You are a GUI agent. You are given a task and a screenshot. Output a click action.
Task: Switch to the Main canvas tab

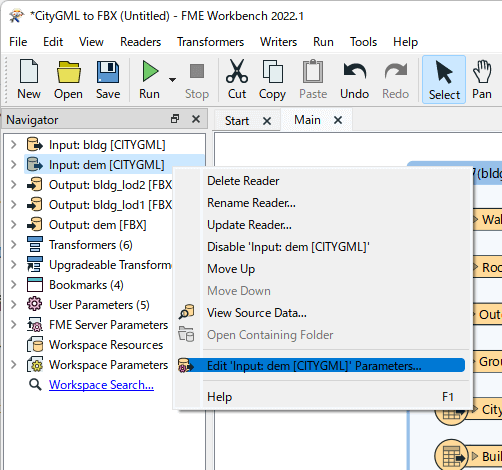coord(307,120)
